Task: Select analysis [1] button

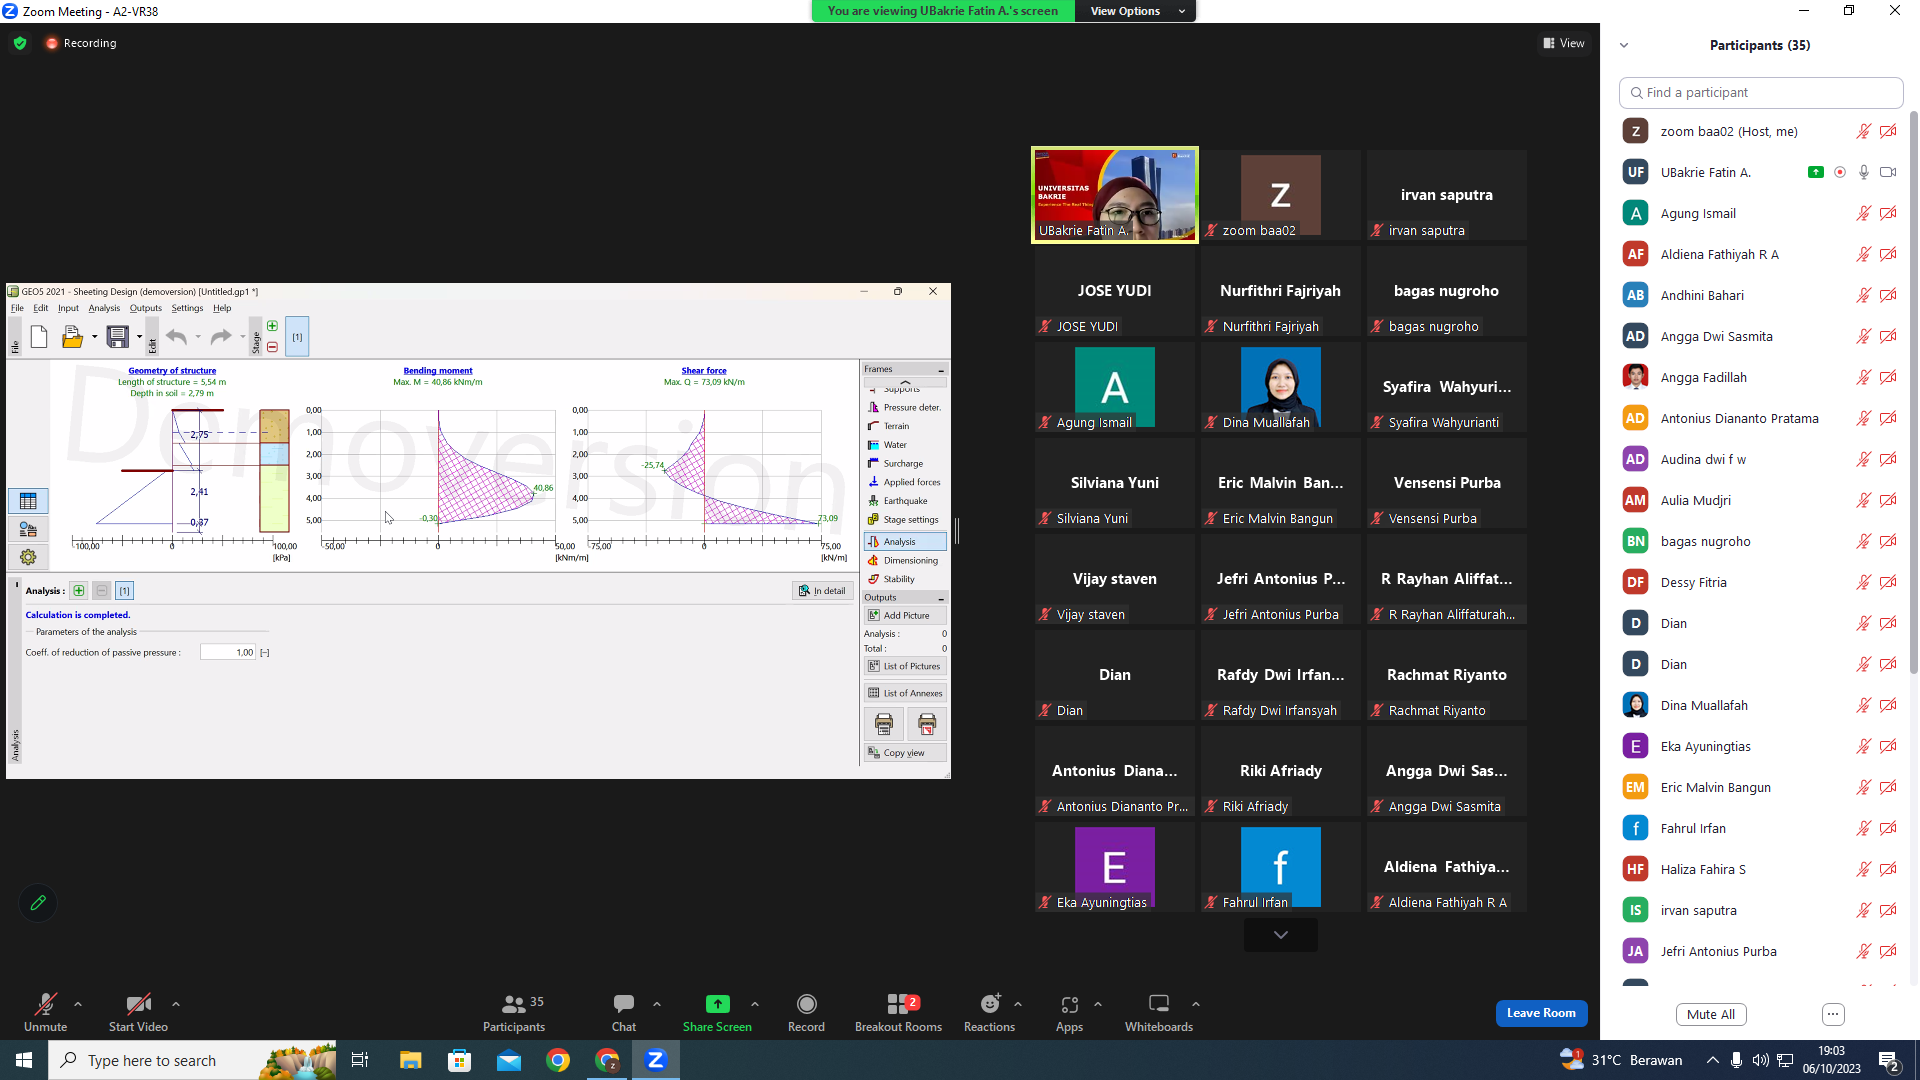Action: (x=125, y=591)
